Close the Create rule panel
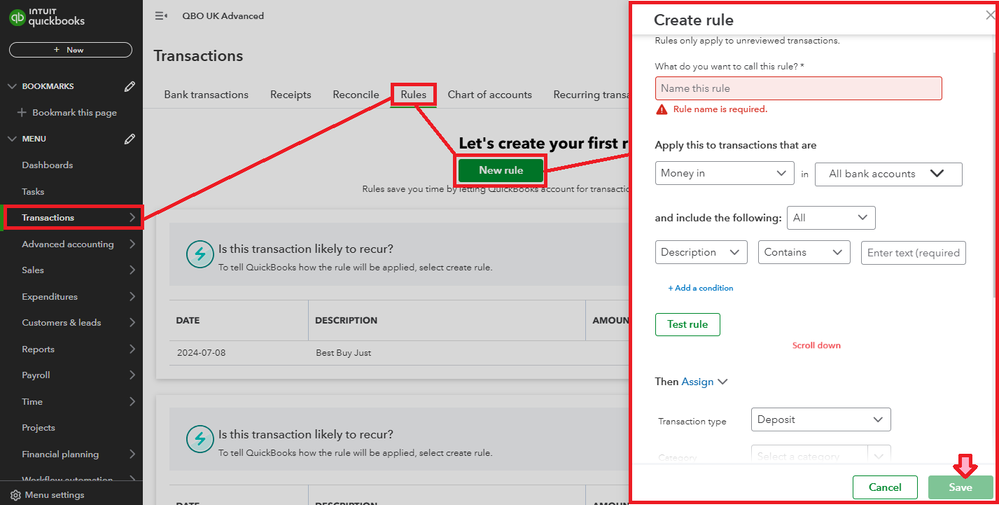The height and width of the screenshot is (505, 999). [x=990, y=15]
